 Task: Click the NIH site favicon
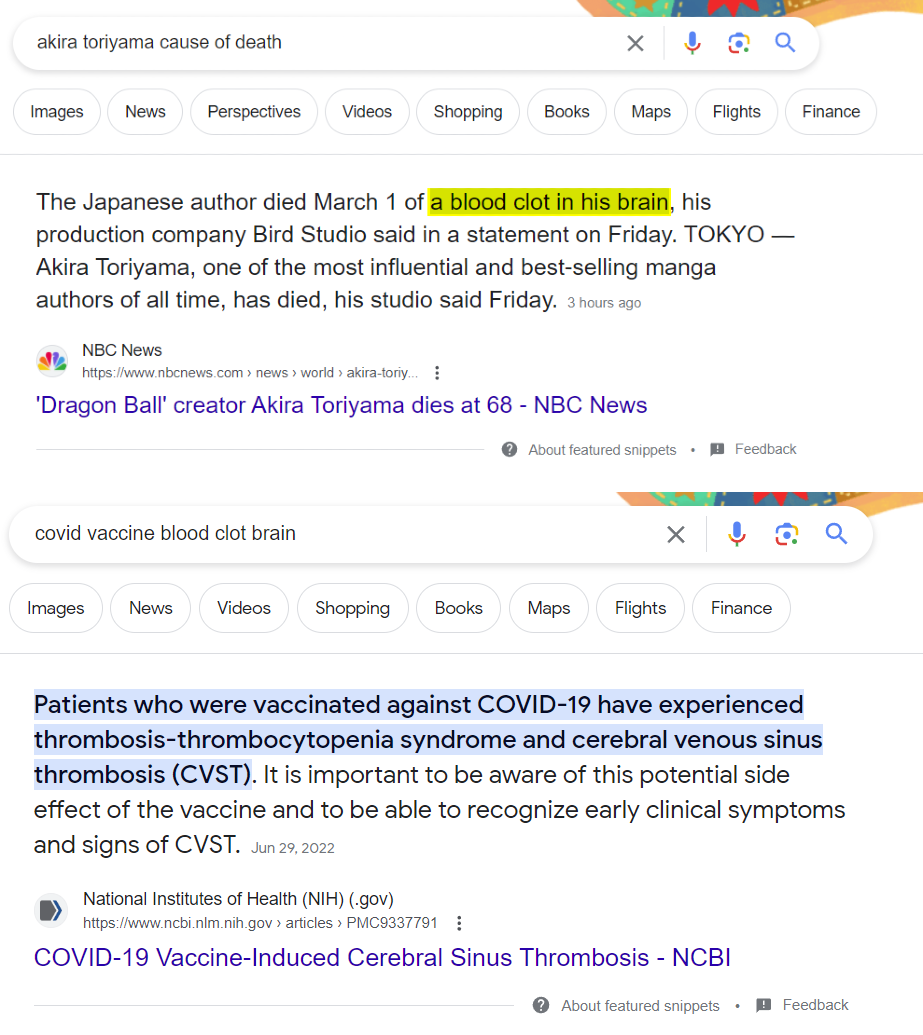point(51,911)
